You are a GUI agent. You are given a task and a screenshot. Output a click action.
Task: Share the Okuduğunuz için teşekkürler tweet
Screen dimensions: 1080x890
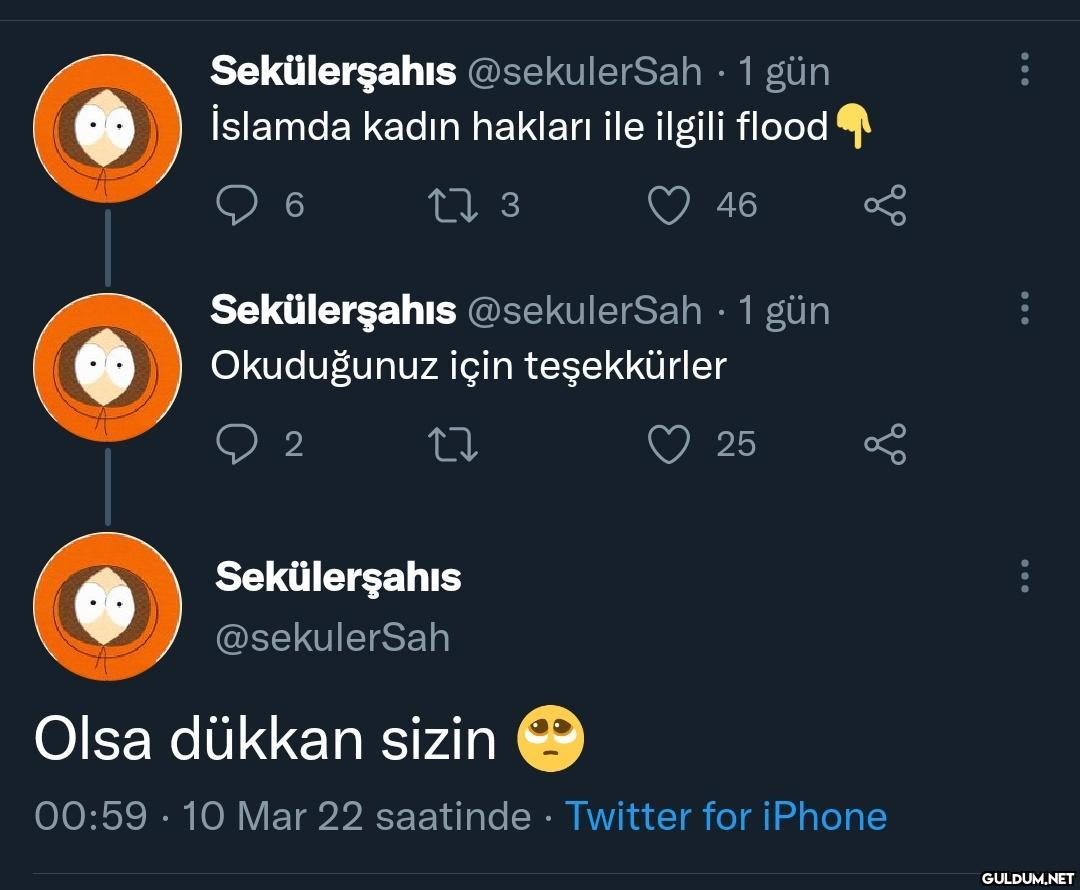point(885,444)
